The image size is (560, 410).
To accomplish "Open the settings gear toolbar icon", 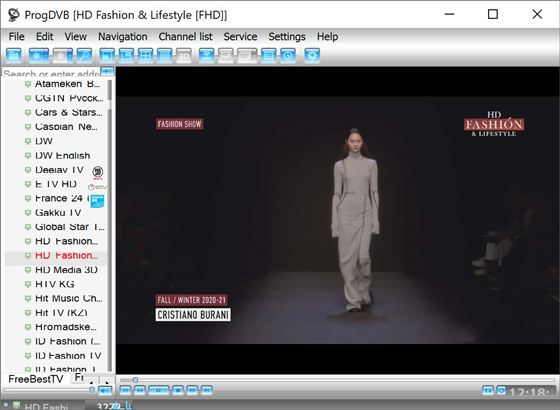I will click(312, 56).
